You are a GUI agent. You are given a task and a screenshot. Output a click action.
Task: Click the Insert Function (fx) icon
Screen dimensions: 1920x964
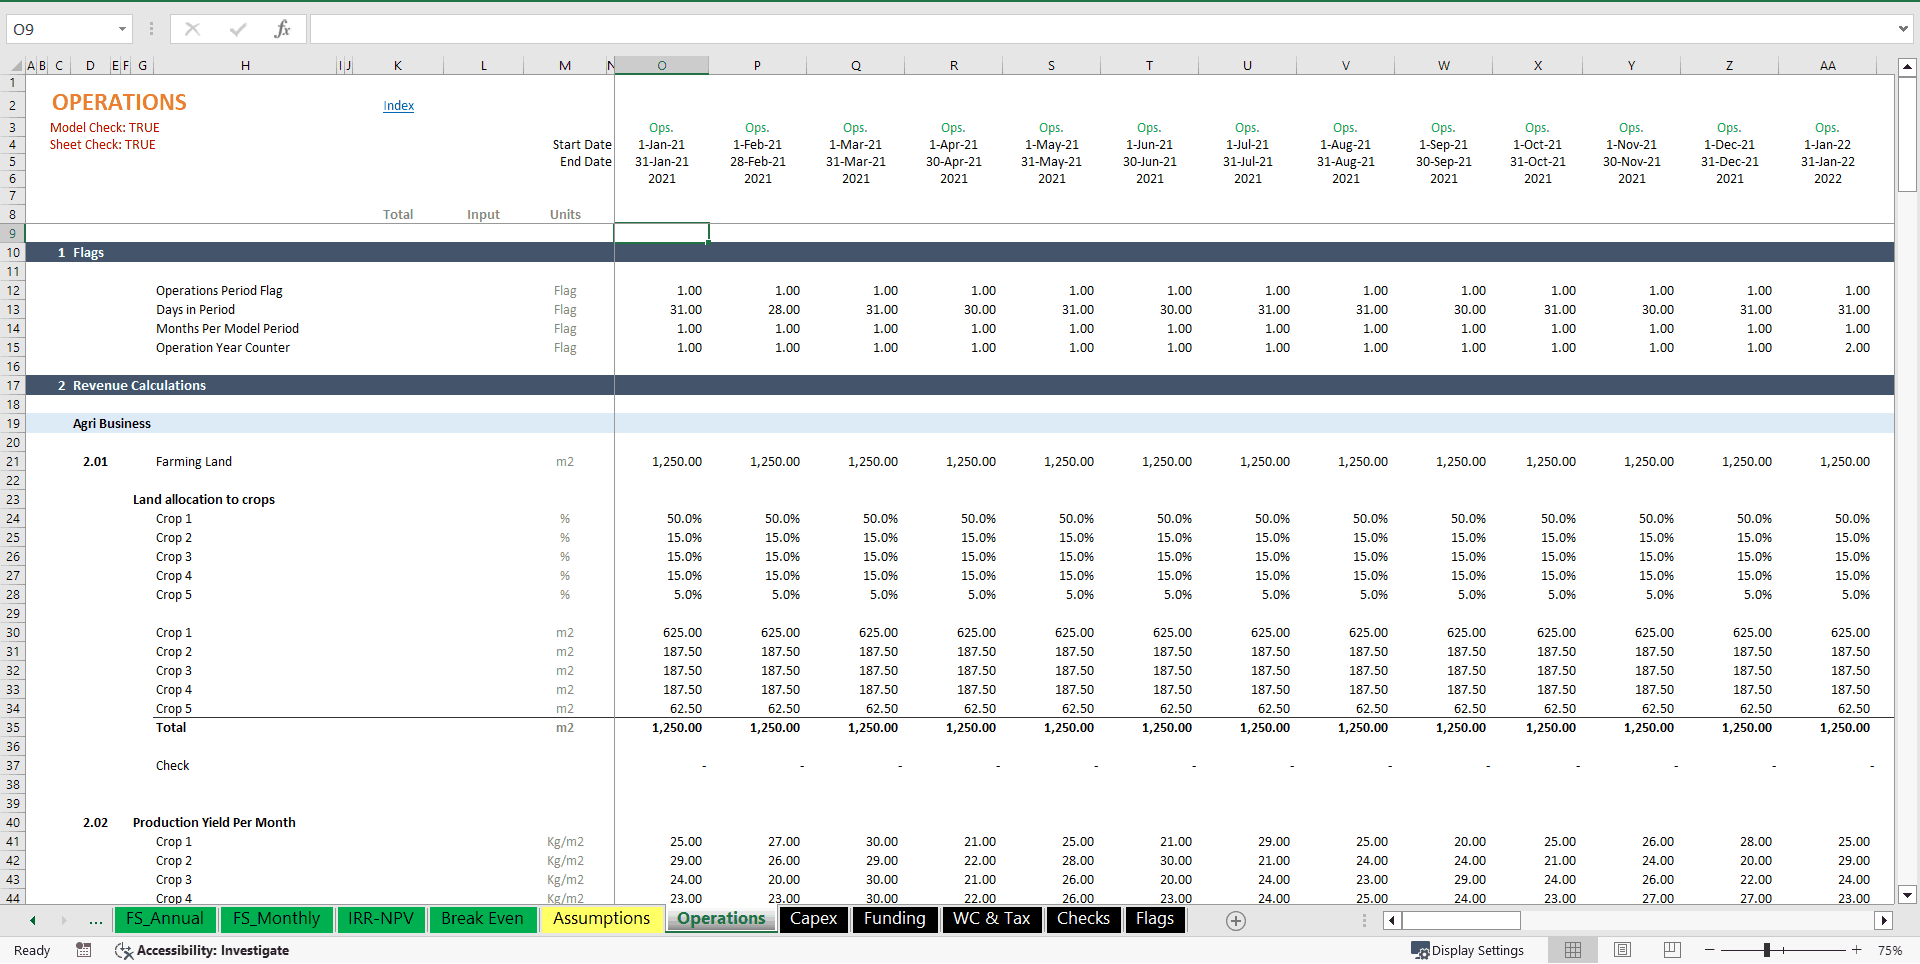point(283,29)
